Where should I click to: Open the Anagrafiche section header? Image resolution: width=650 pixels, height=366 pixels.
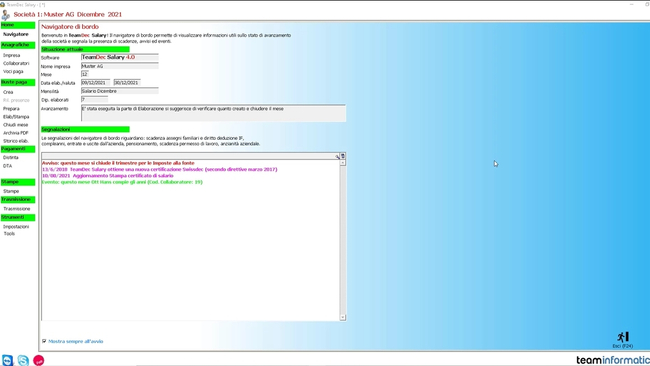click(x=18, y=45)
